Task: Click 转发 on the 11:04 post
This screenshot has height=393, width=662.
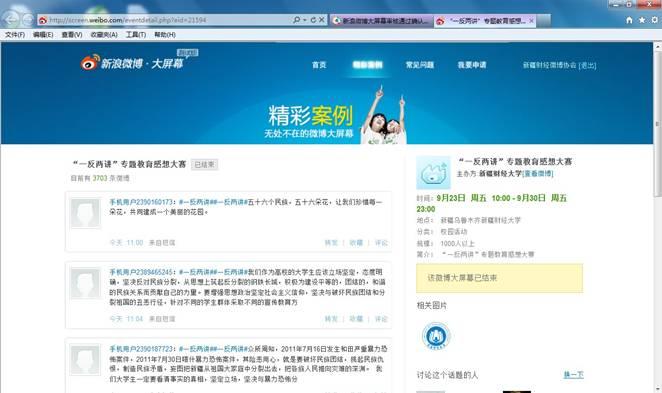Action: click(331, 319)
